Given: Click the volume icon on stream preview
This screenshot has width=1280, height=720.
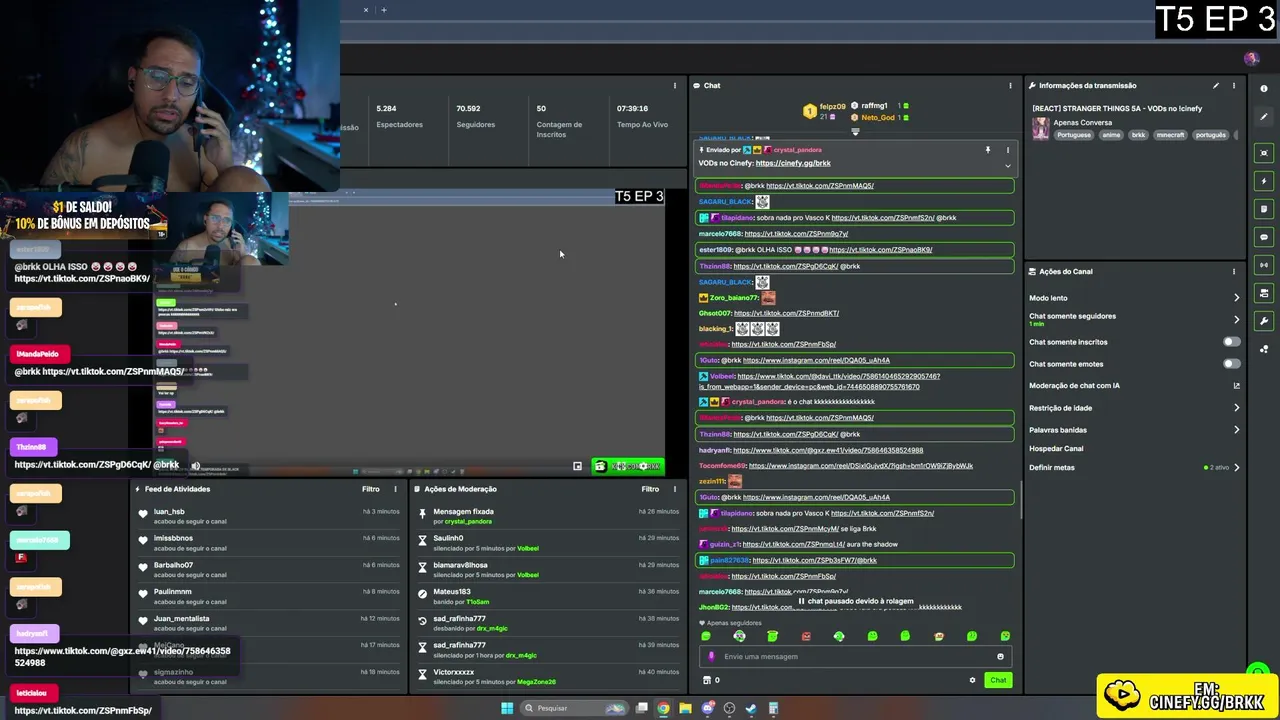Looking at the screenshot, I should click(x=195, y=466).
